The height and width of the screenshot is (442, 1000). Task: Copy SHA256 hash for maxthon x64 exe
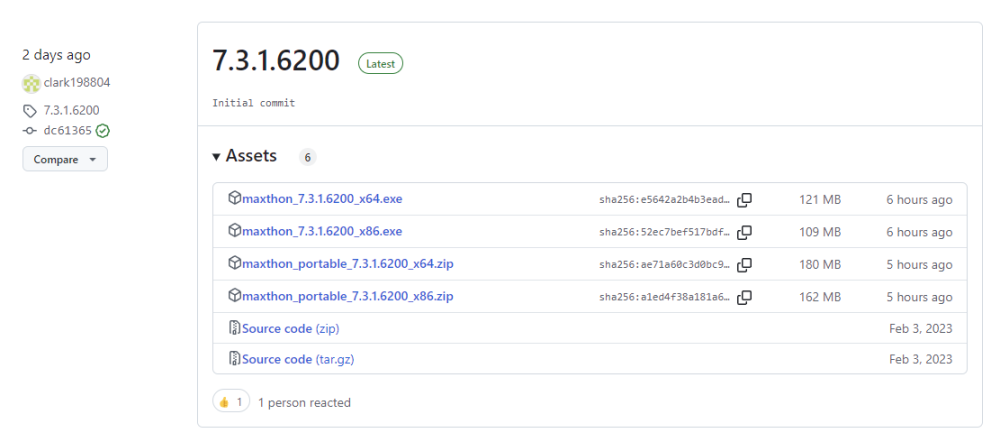(744, 200)
